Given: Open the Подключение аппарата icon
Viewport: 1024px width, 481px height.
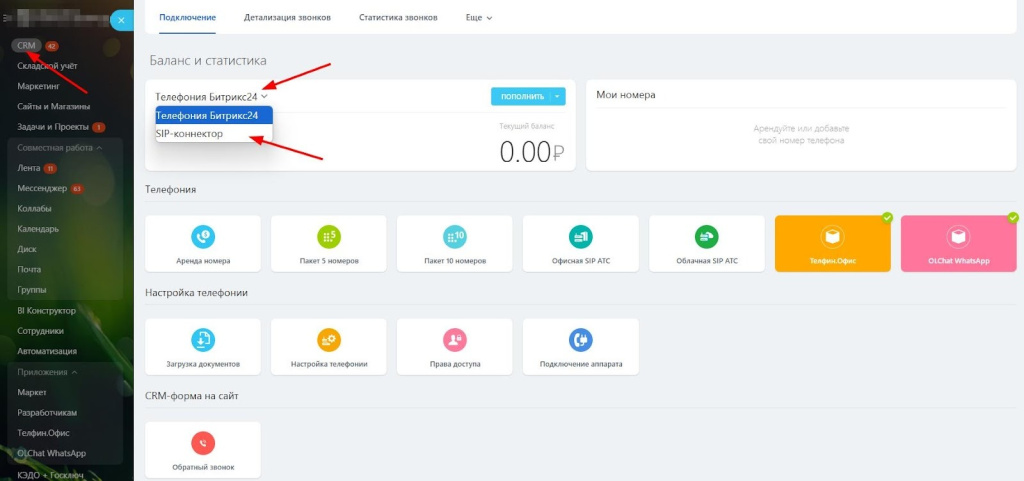Looking at the screenshot, I should [x=581, y=340].
